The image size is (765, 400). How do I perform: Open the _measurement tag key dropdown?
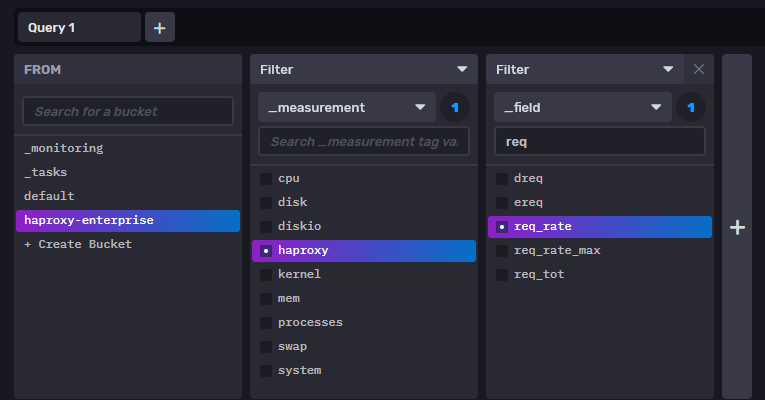(x=347, y=107)
